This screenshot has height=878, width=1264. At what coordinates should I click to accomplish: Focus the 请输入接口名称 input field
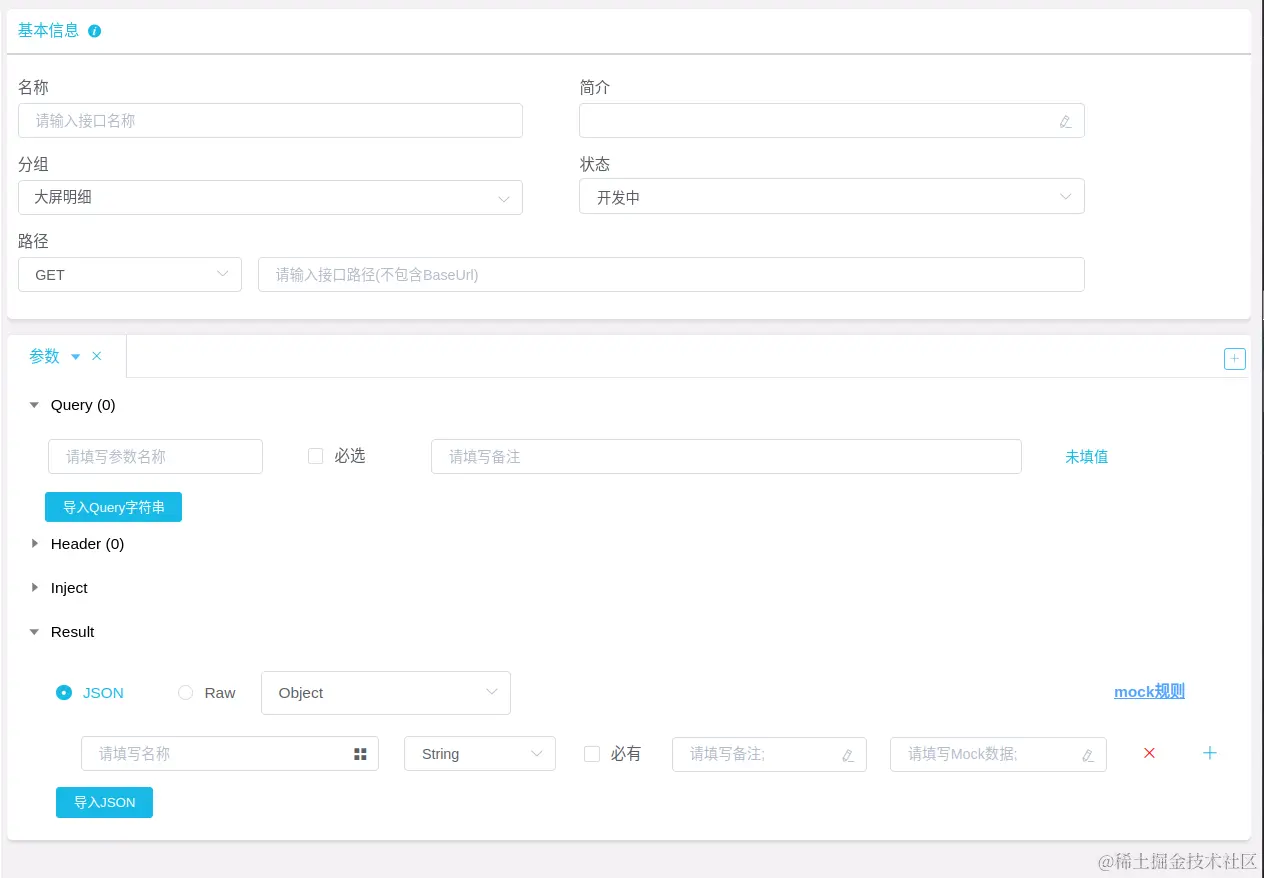(270, 120)
